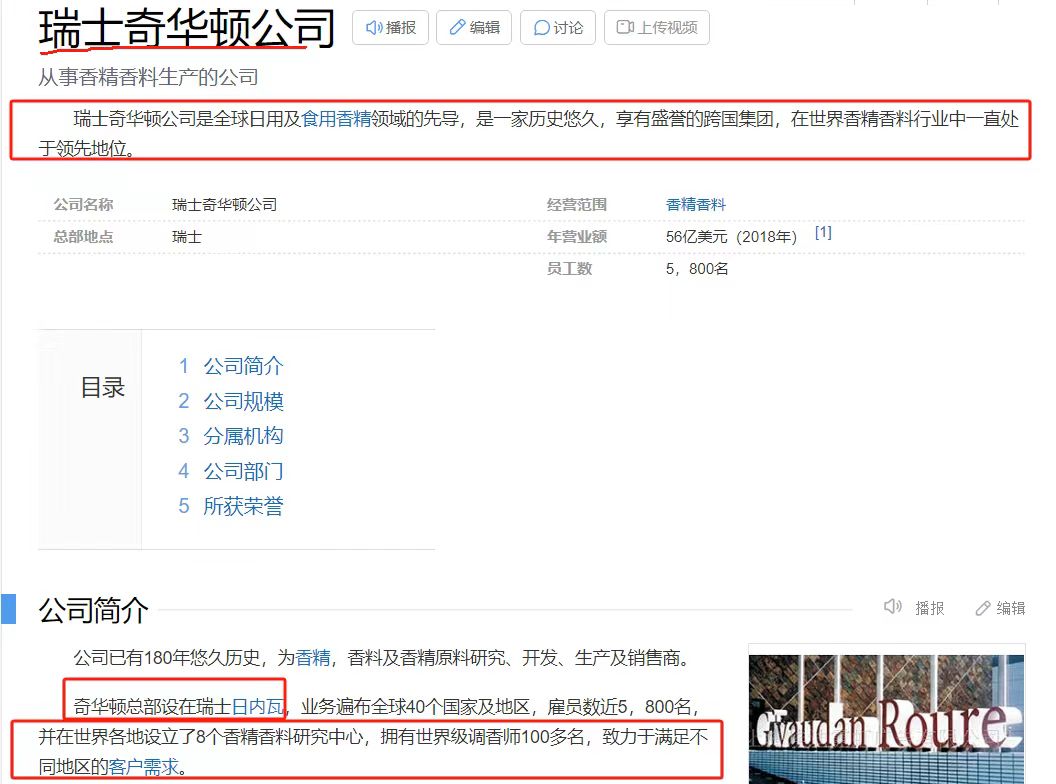Open the 日内瓦 link
The image size is (1056, 784).
tap(257, 707)
